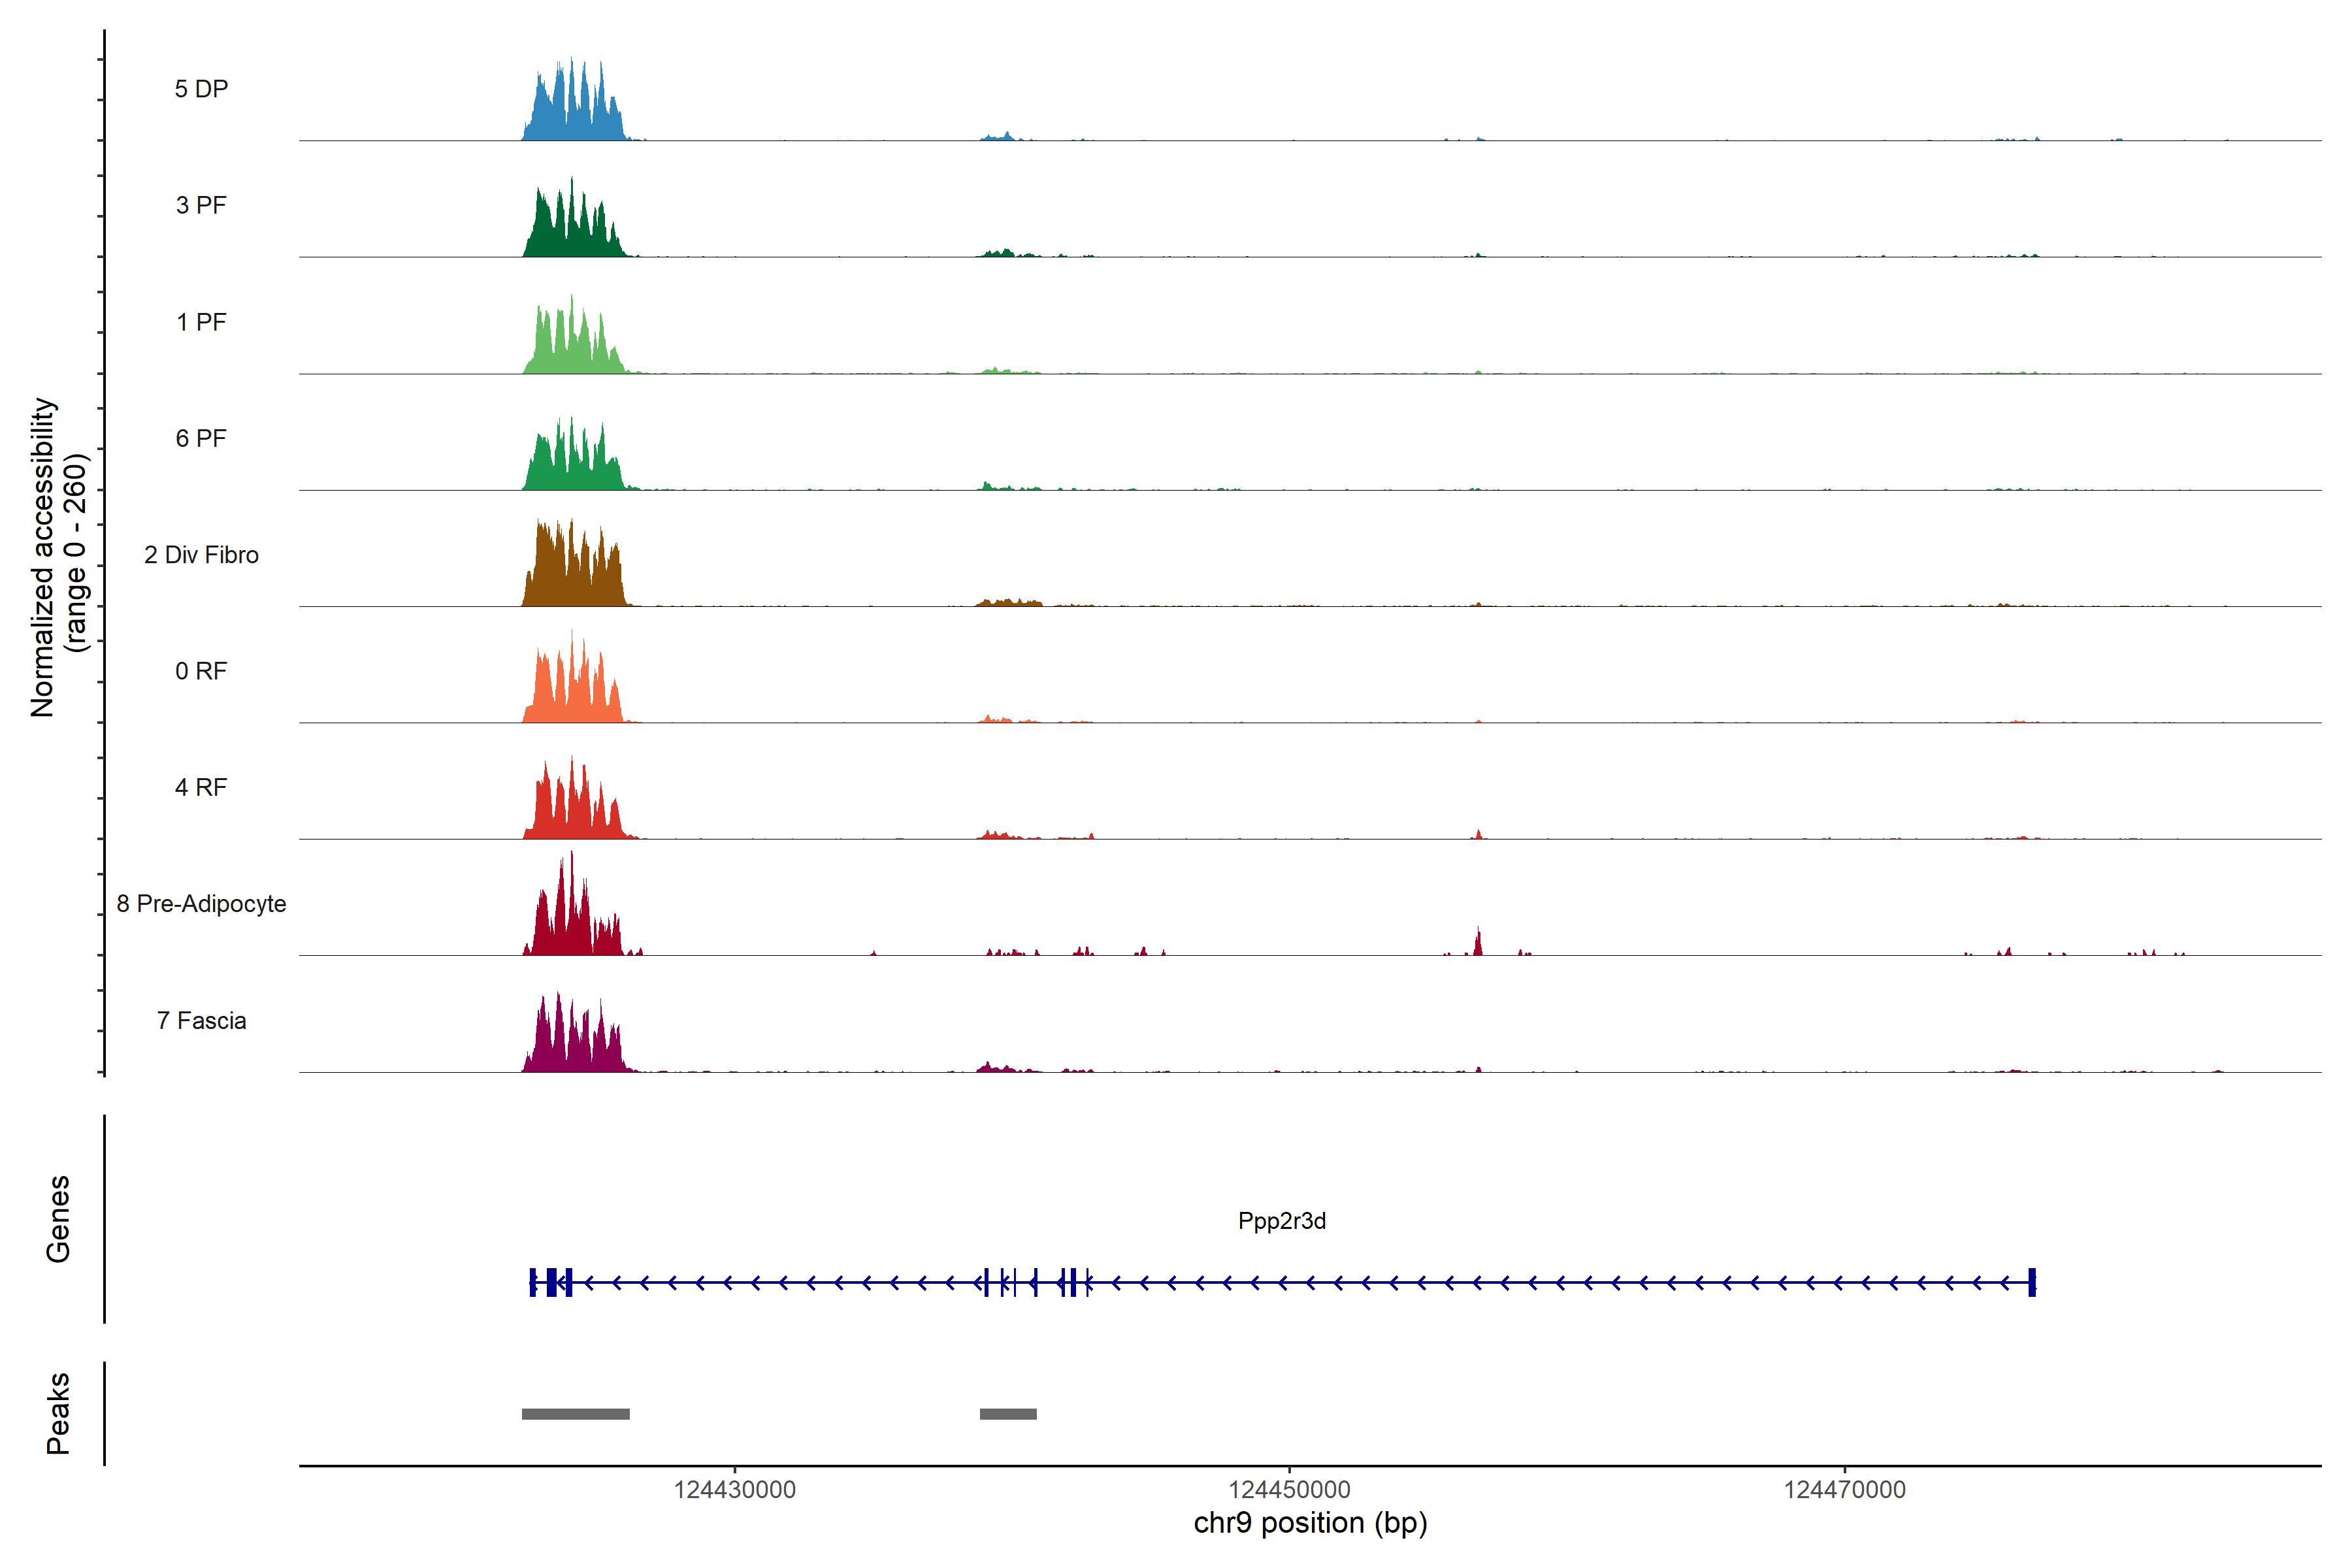Click the smaller gray peak bar
The image size is (2352, 1568).
pos(1008,1414)
